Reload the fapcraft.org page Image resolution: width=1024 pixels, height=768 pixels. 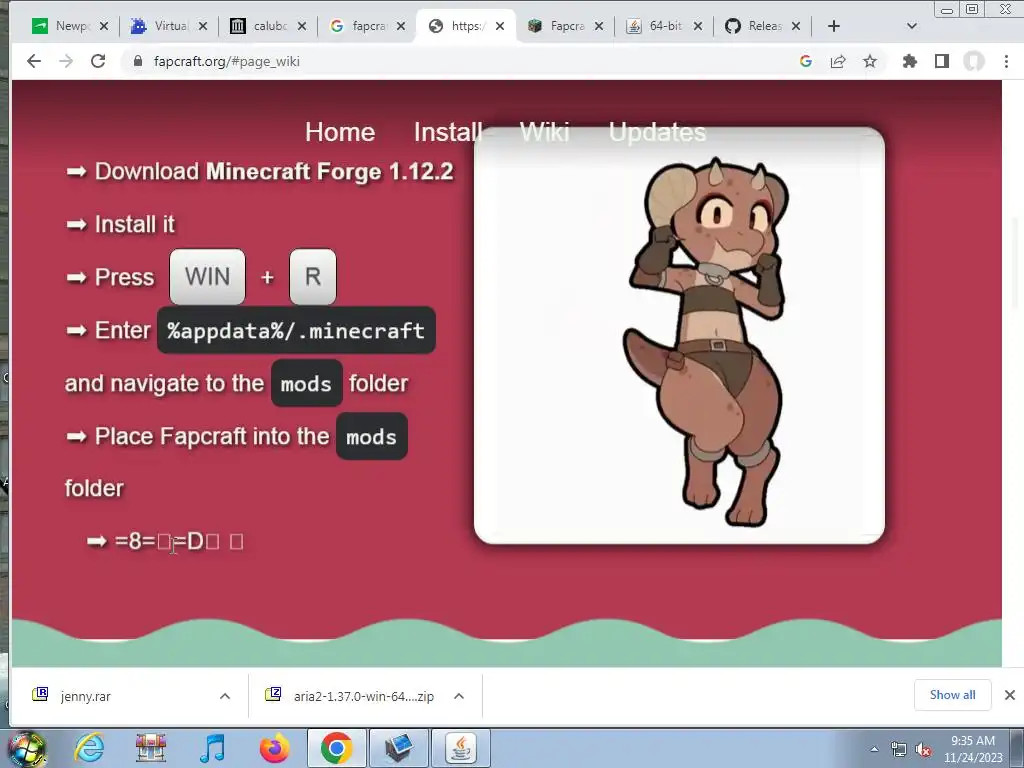click(x=98, y=61)
